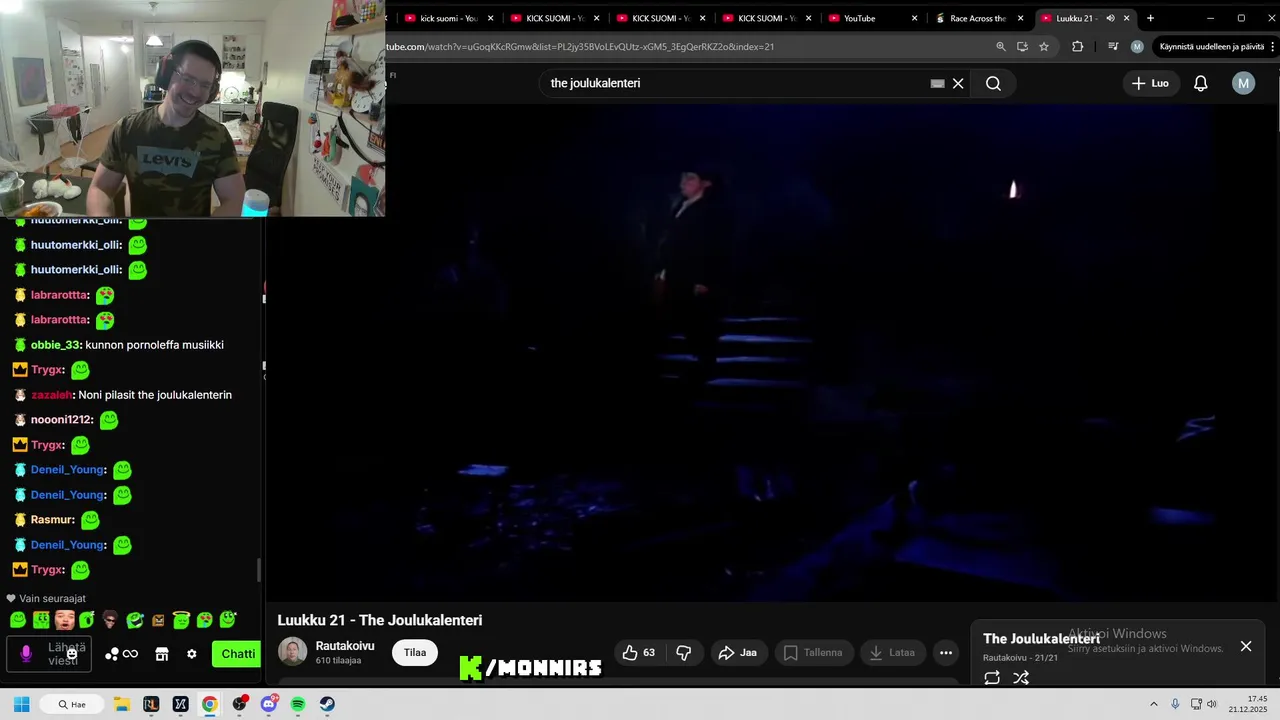Bookmark this page with the star icon
Image resolution: width=1280 pixels, height=720 pixels.
pyautogui.click(x=1044, y=47)
